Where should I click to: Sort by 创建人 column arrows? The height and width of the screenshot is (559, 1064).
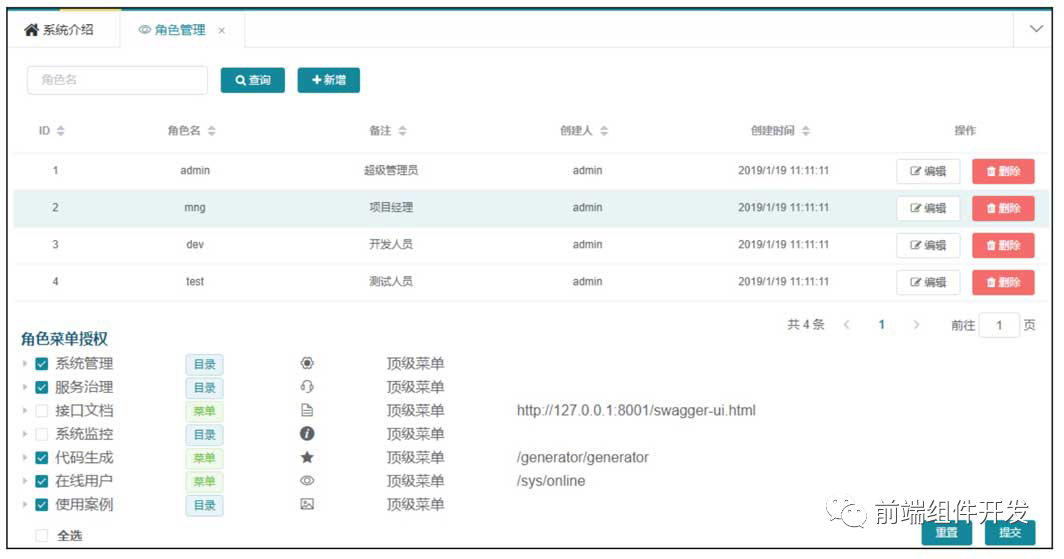[x=604, y=130]
